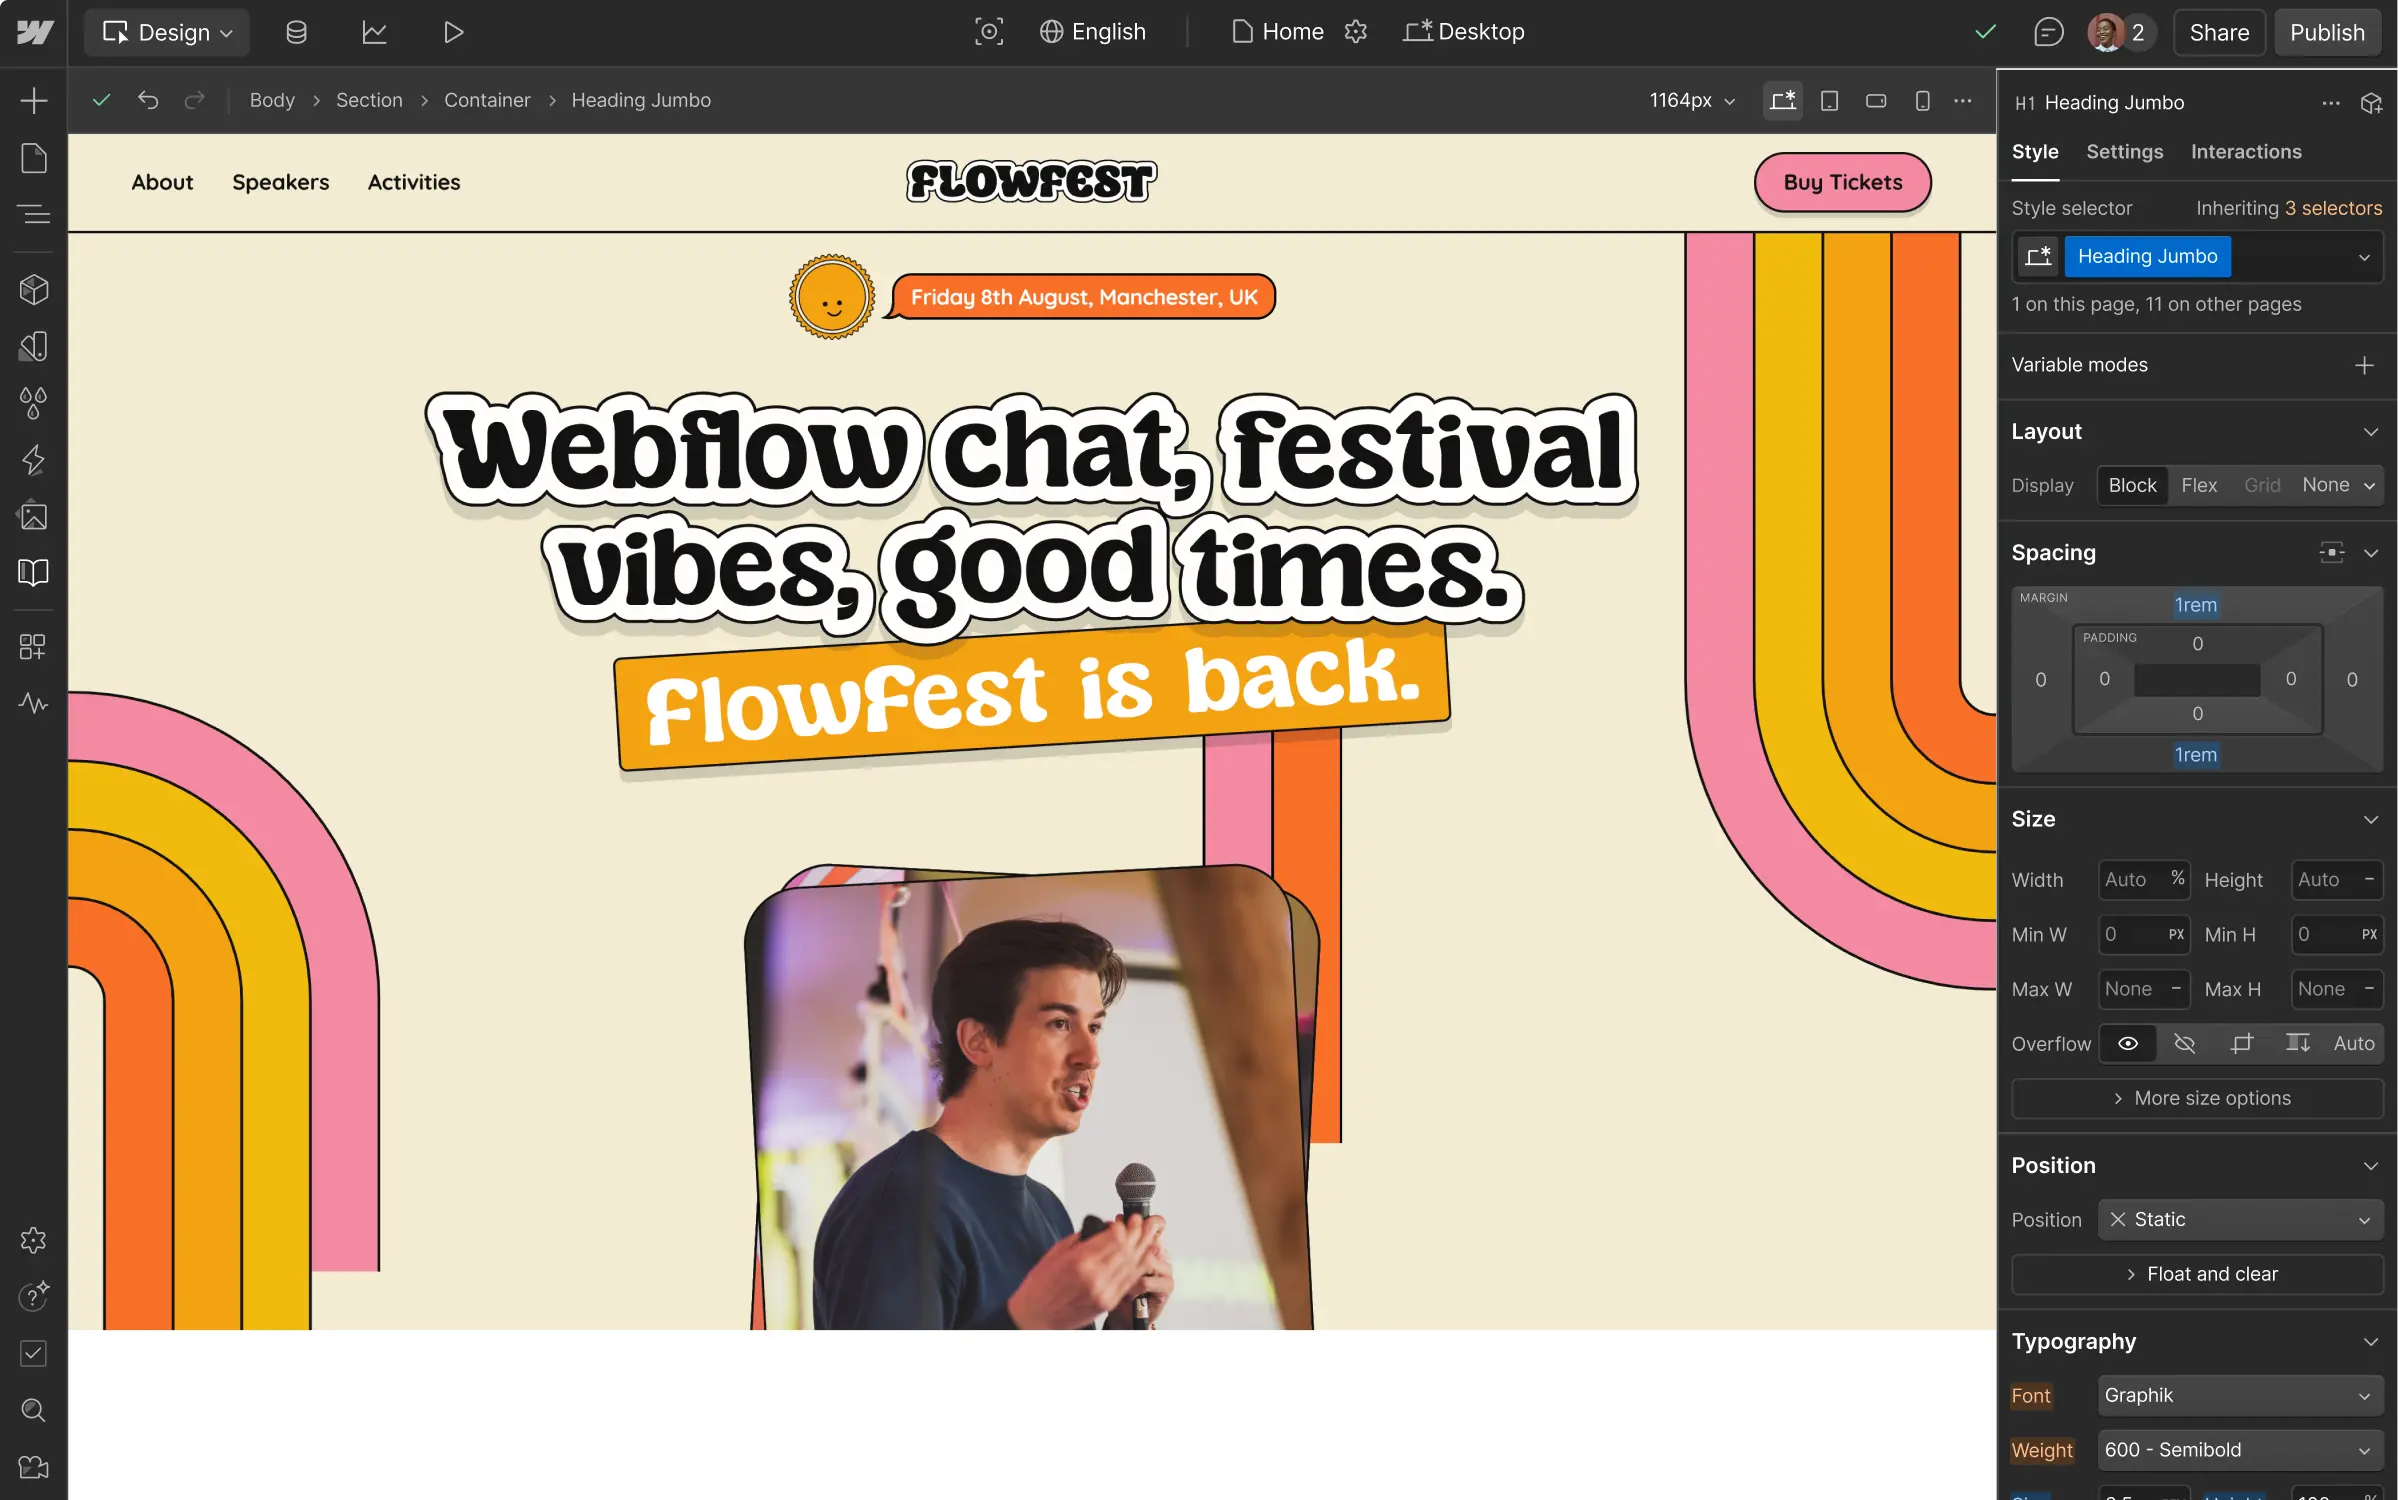
Task: Switch to the Settings tab
Action: click(x=2124, y=152)
